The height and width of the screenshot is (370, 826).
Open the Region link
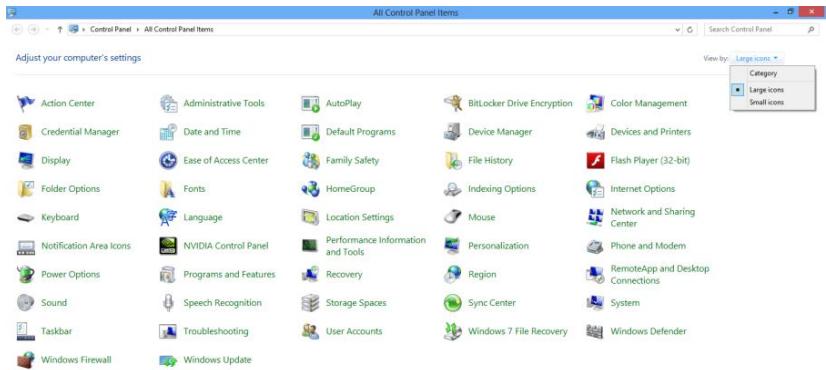pos(482,274)
